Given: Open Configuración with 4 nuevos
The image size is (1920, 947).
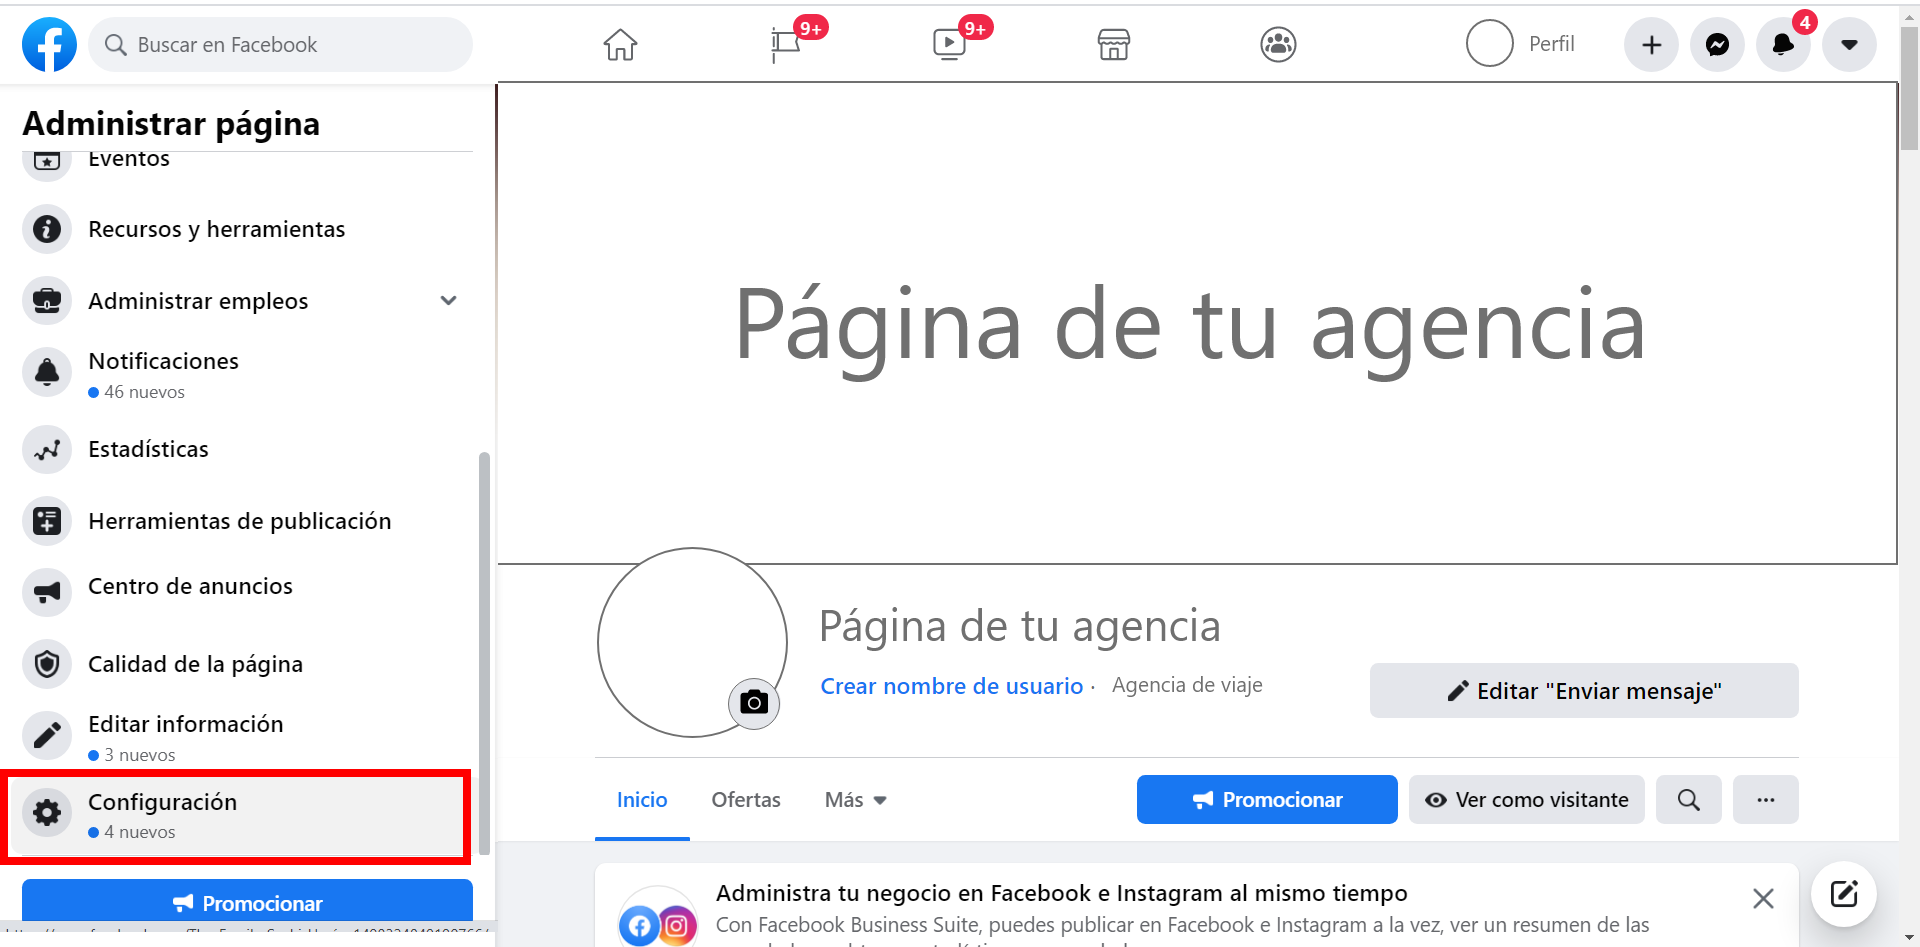Looking at the screenshot, I should [x=238, y=816].
